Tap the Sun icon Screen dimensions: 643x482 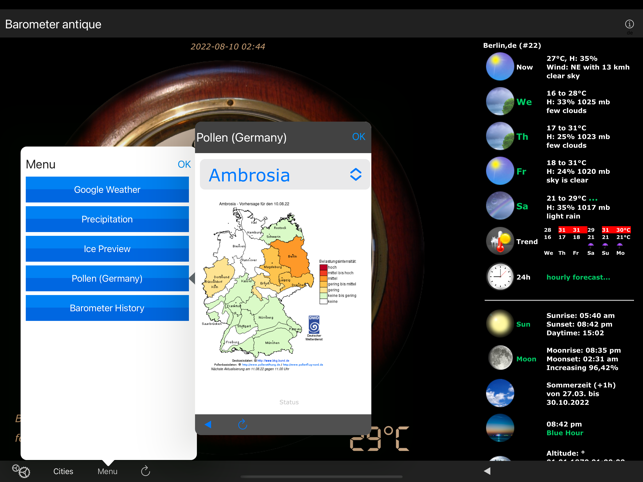click(x=500, y=324)
